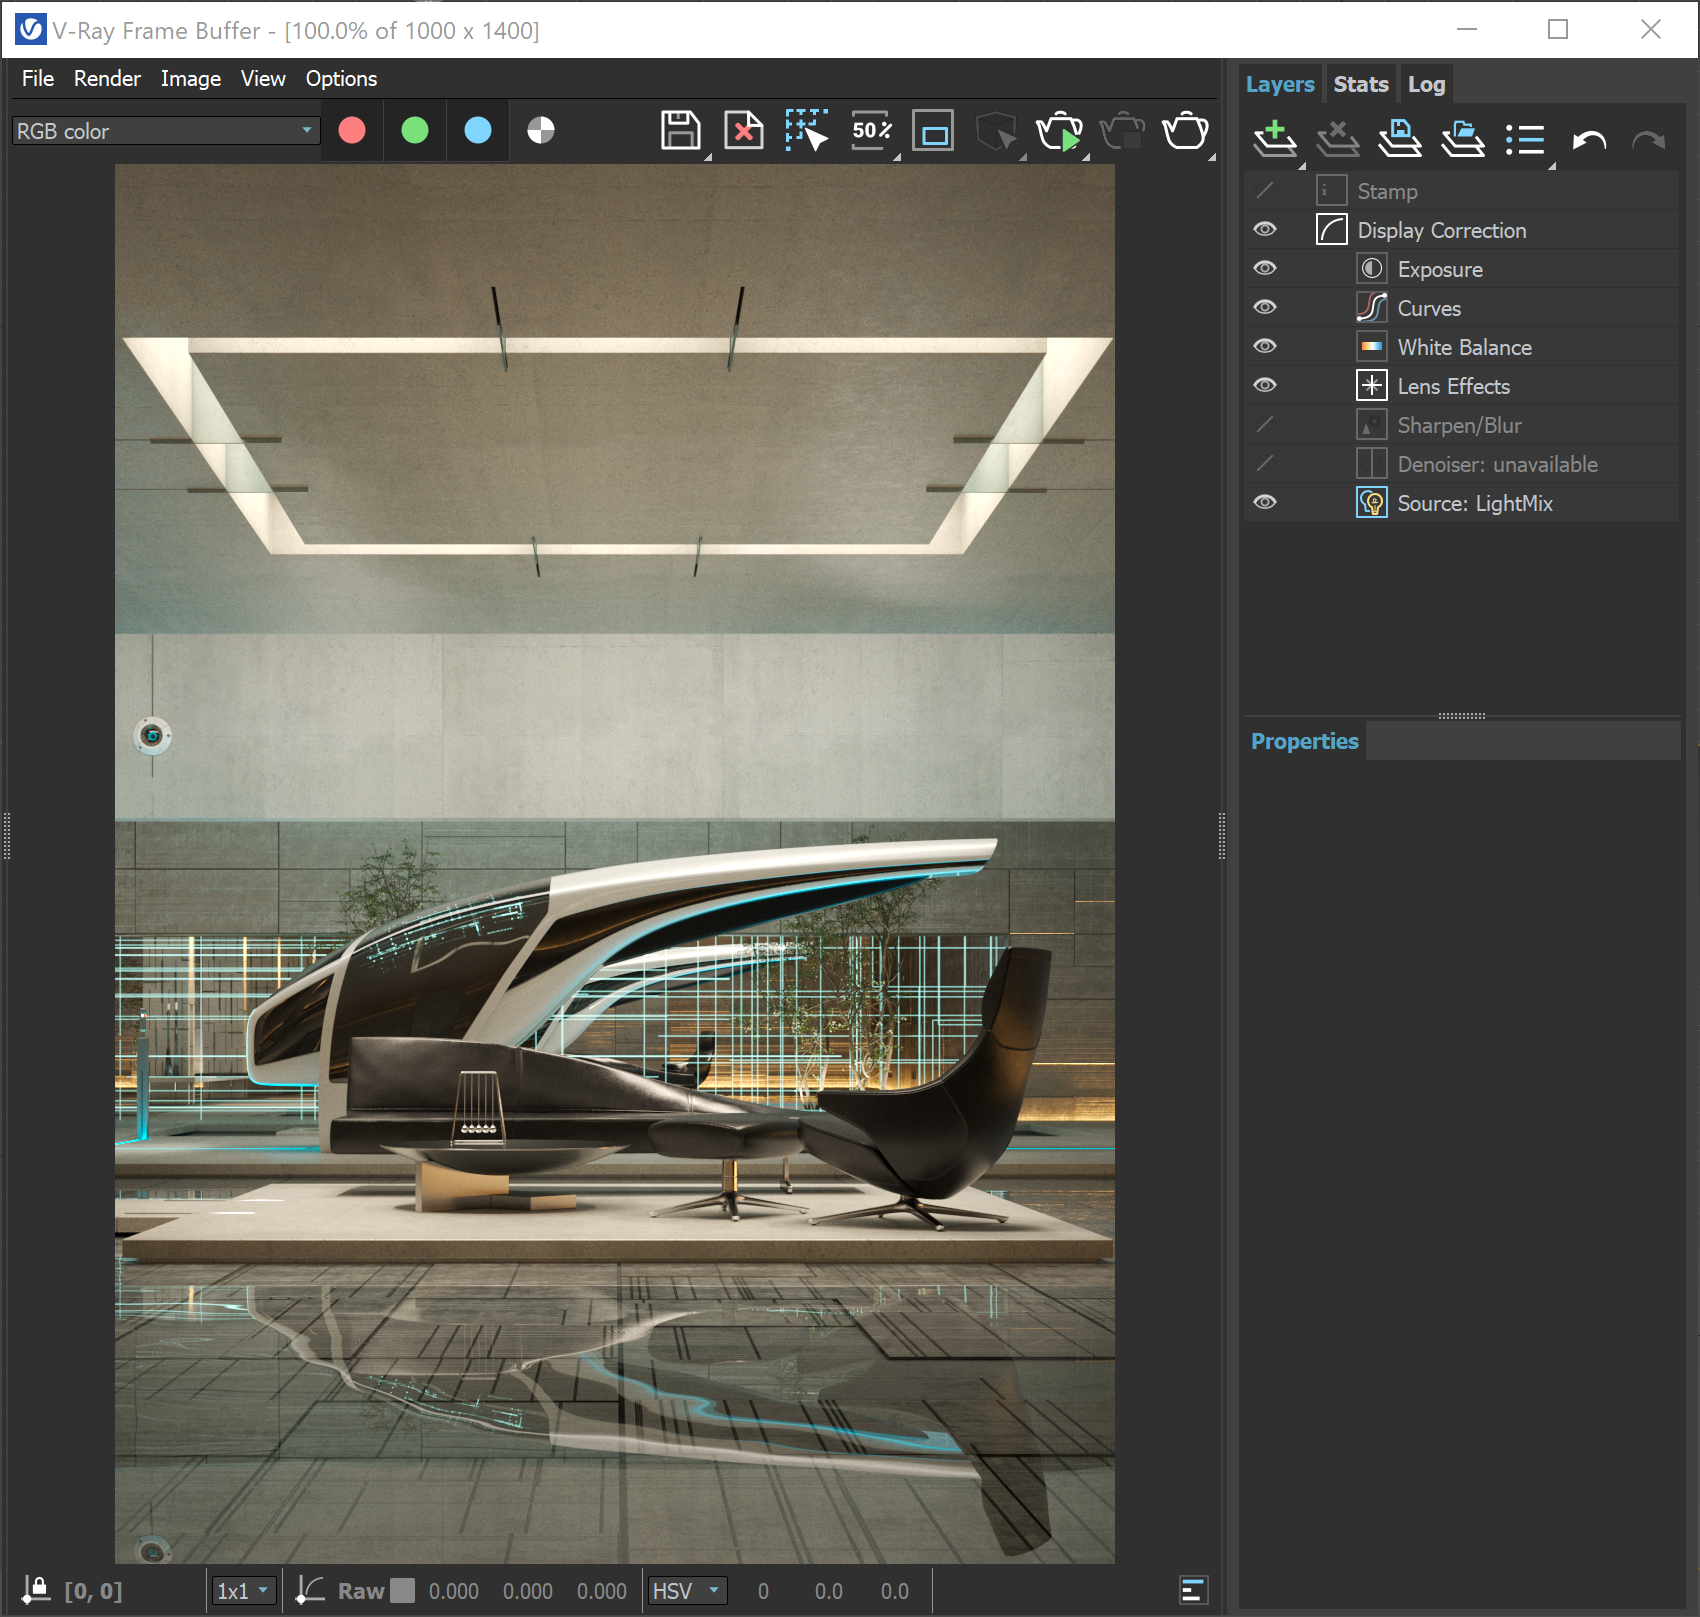The width and height of the screenshot is (1700, 1617).
Task: Click the last render teapot icon
Action: pyautogui.click(x=1186, y=131)
